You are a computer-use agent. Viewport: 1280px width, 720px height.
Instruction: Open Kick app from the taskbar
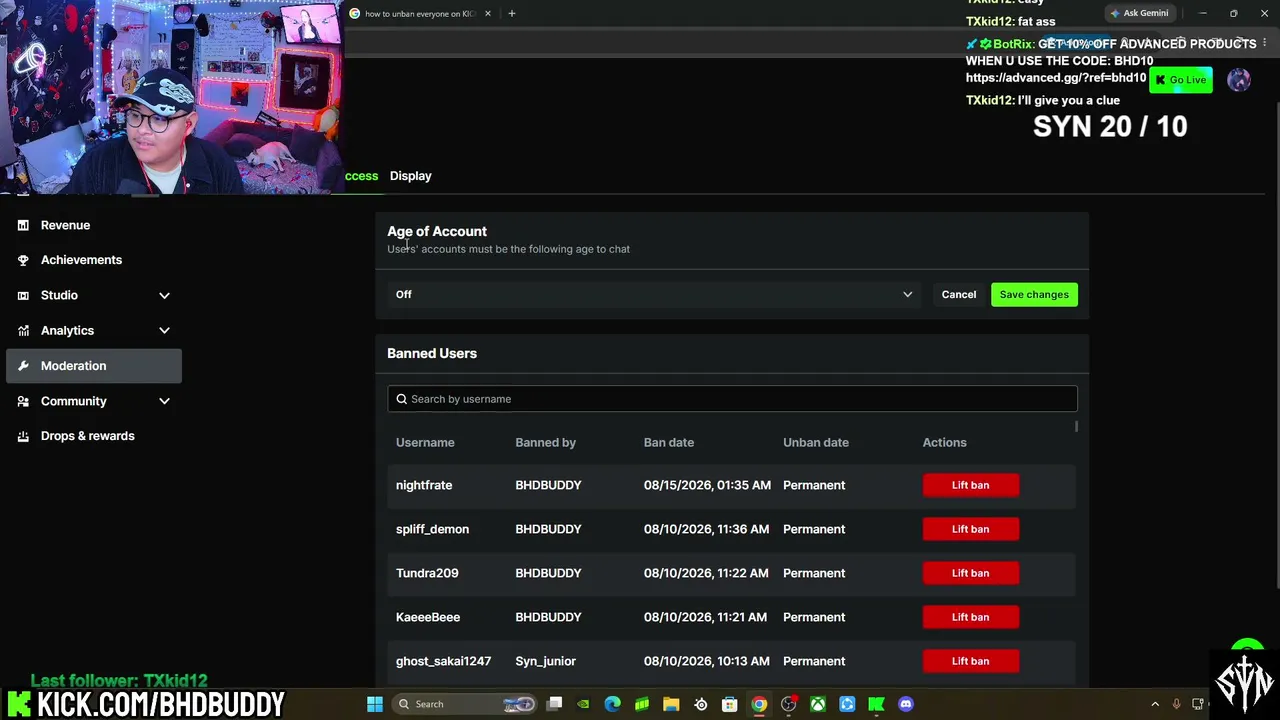point(876,704)
